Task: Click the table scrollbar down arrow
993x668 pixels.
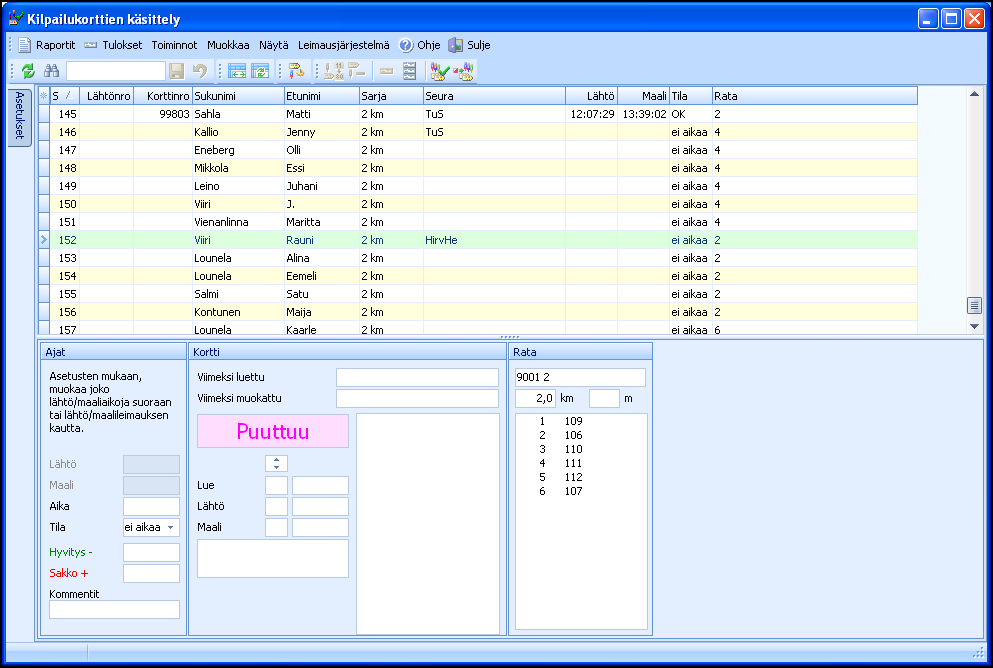Action: pyautogui.click(x=975, y=327)
